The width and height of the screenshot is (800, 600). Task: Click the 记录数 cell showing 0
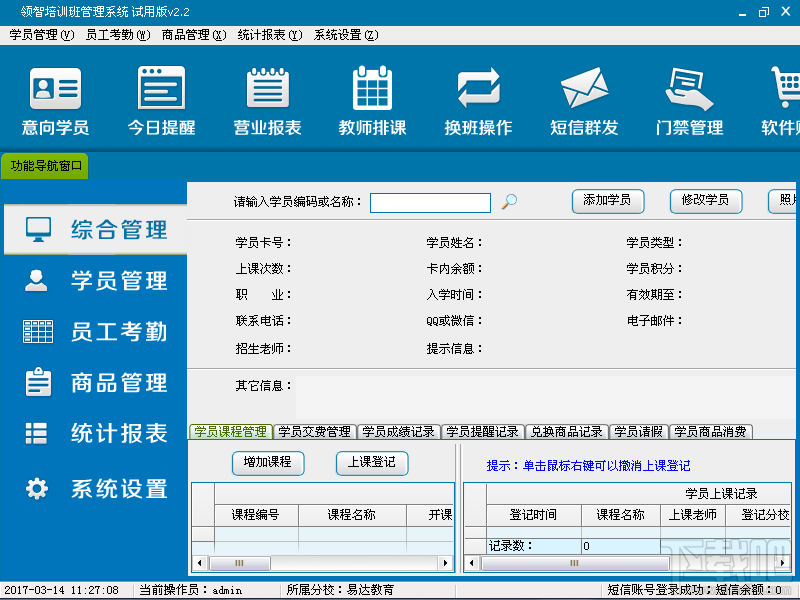click(620, 546)
